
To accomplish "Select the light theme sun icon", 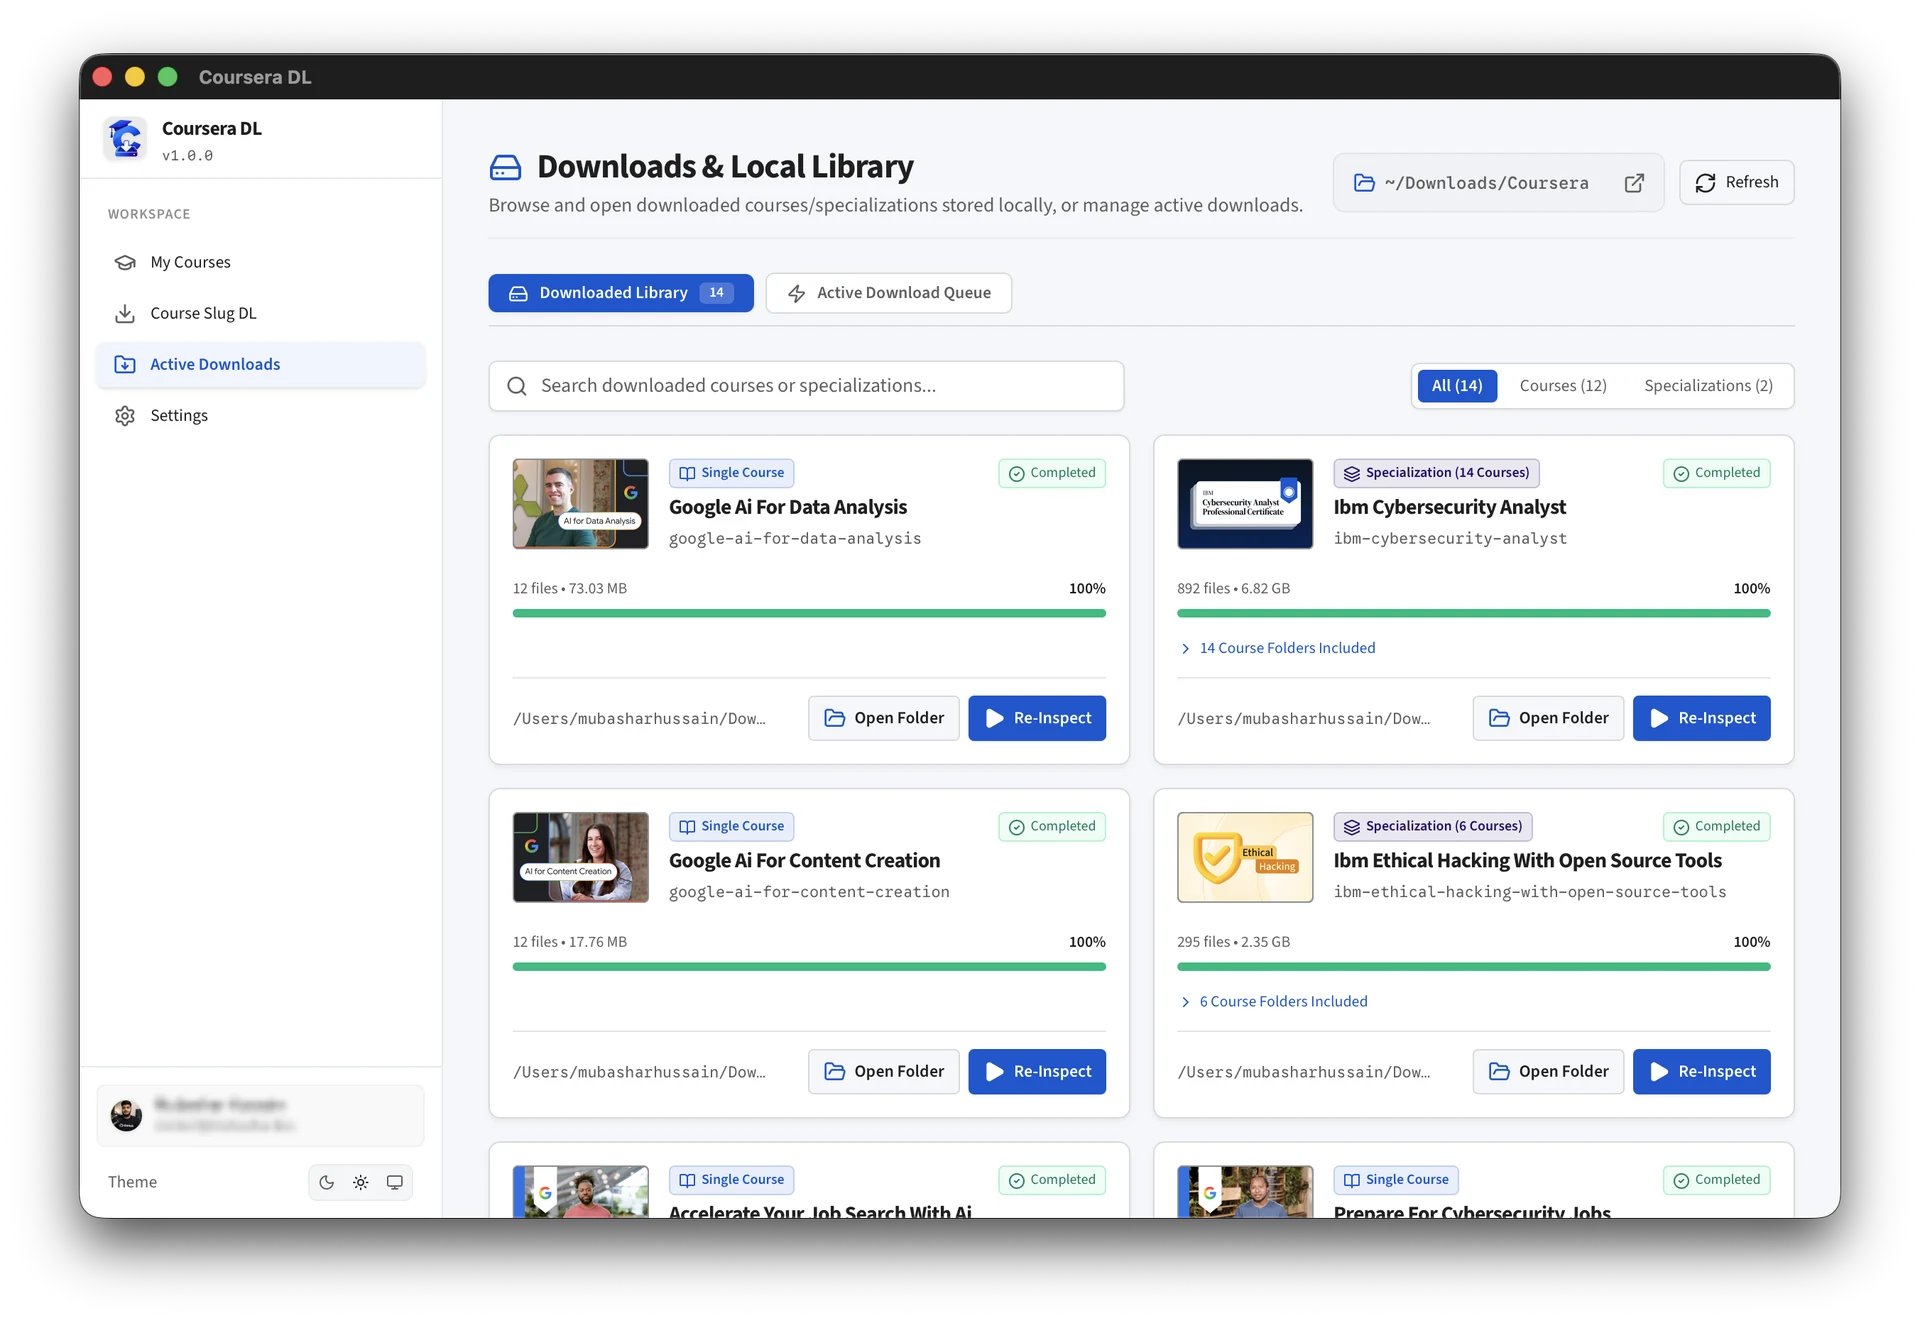I will [360, 1182].
